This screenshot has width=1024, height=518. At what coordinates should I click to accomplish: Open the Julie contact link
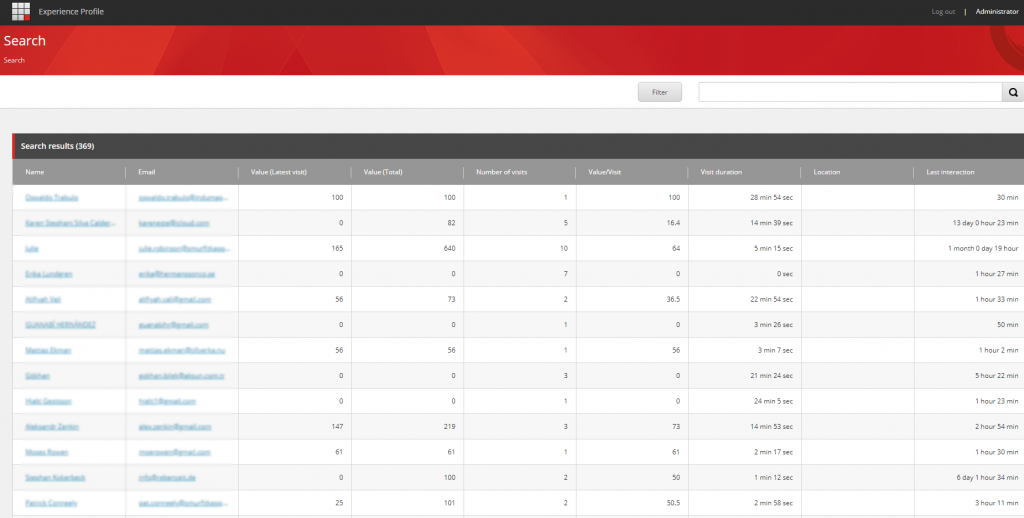click(32, 248)
